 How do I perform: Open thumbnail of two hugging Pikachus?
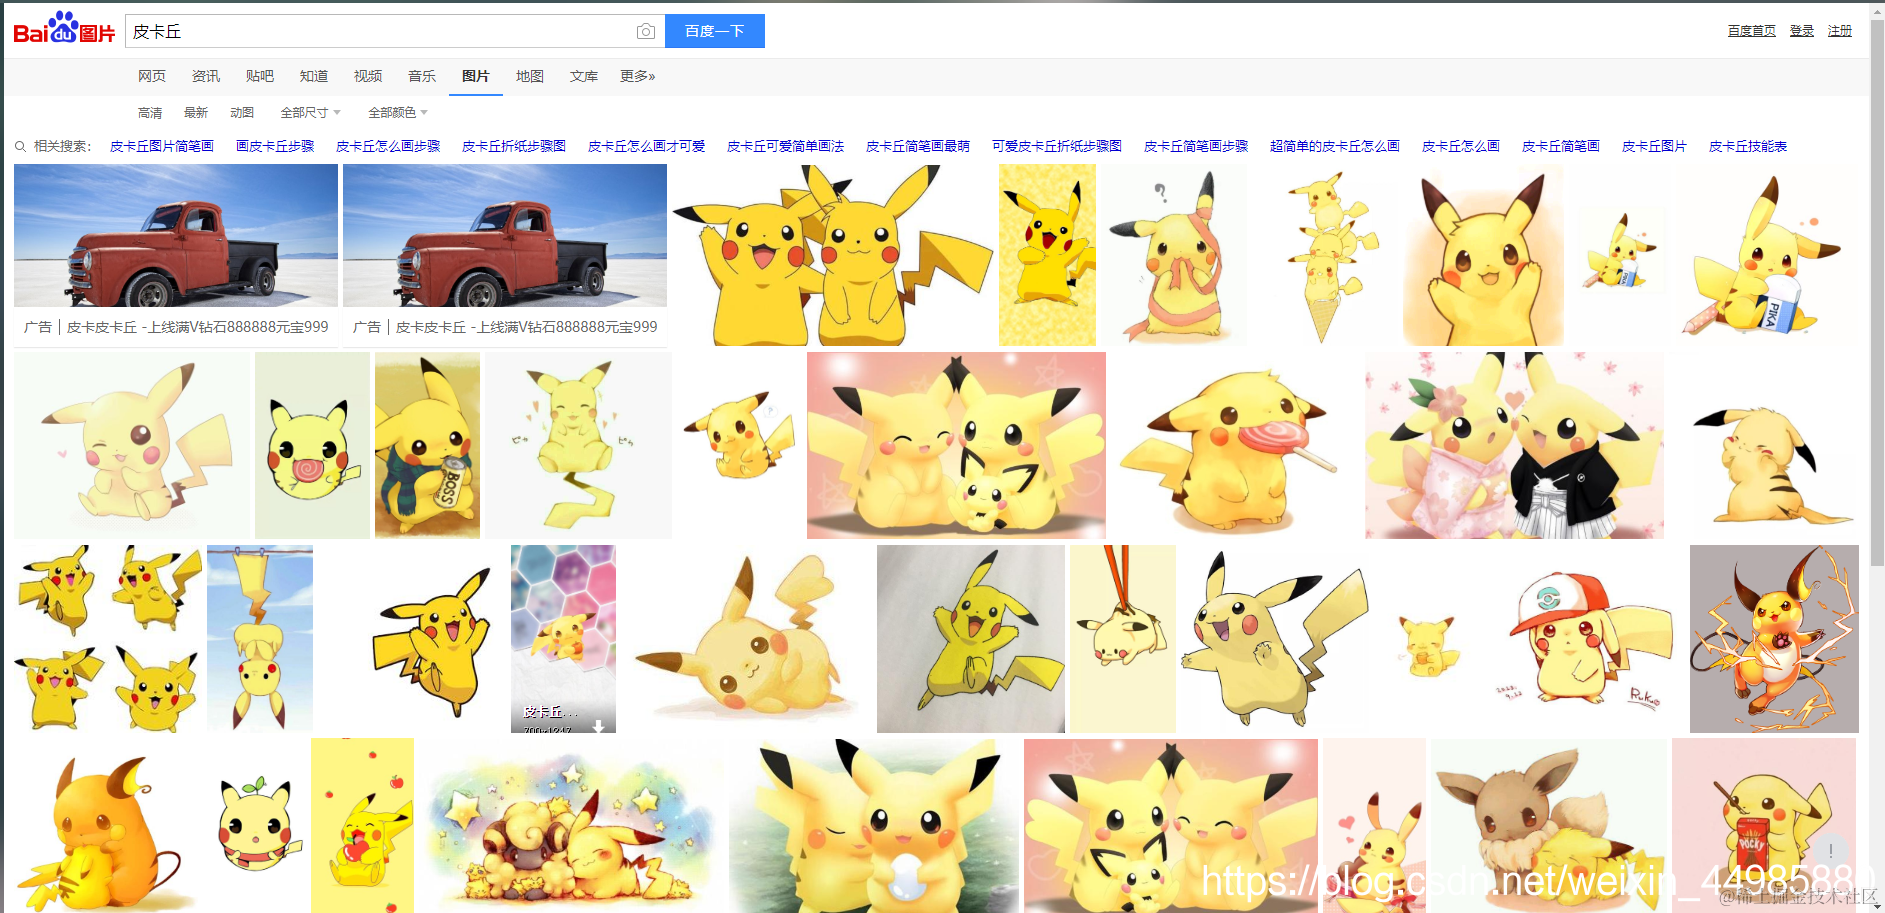pyautogui.click(x=832, y=255)
